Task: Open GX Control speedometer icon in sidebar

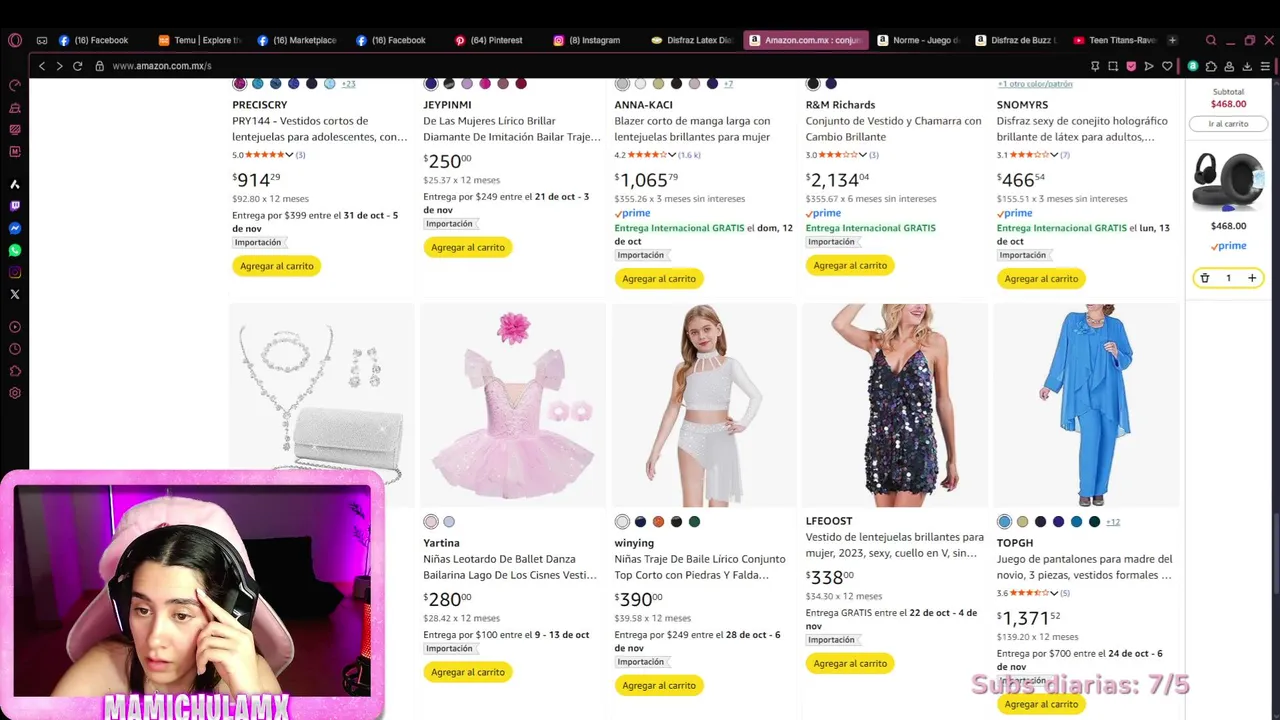Action: click(x=14, y=85)
